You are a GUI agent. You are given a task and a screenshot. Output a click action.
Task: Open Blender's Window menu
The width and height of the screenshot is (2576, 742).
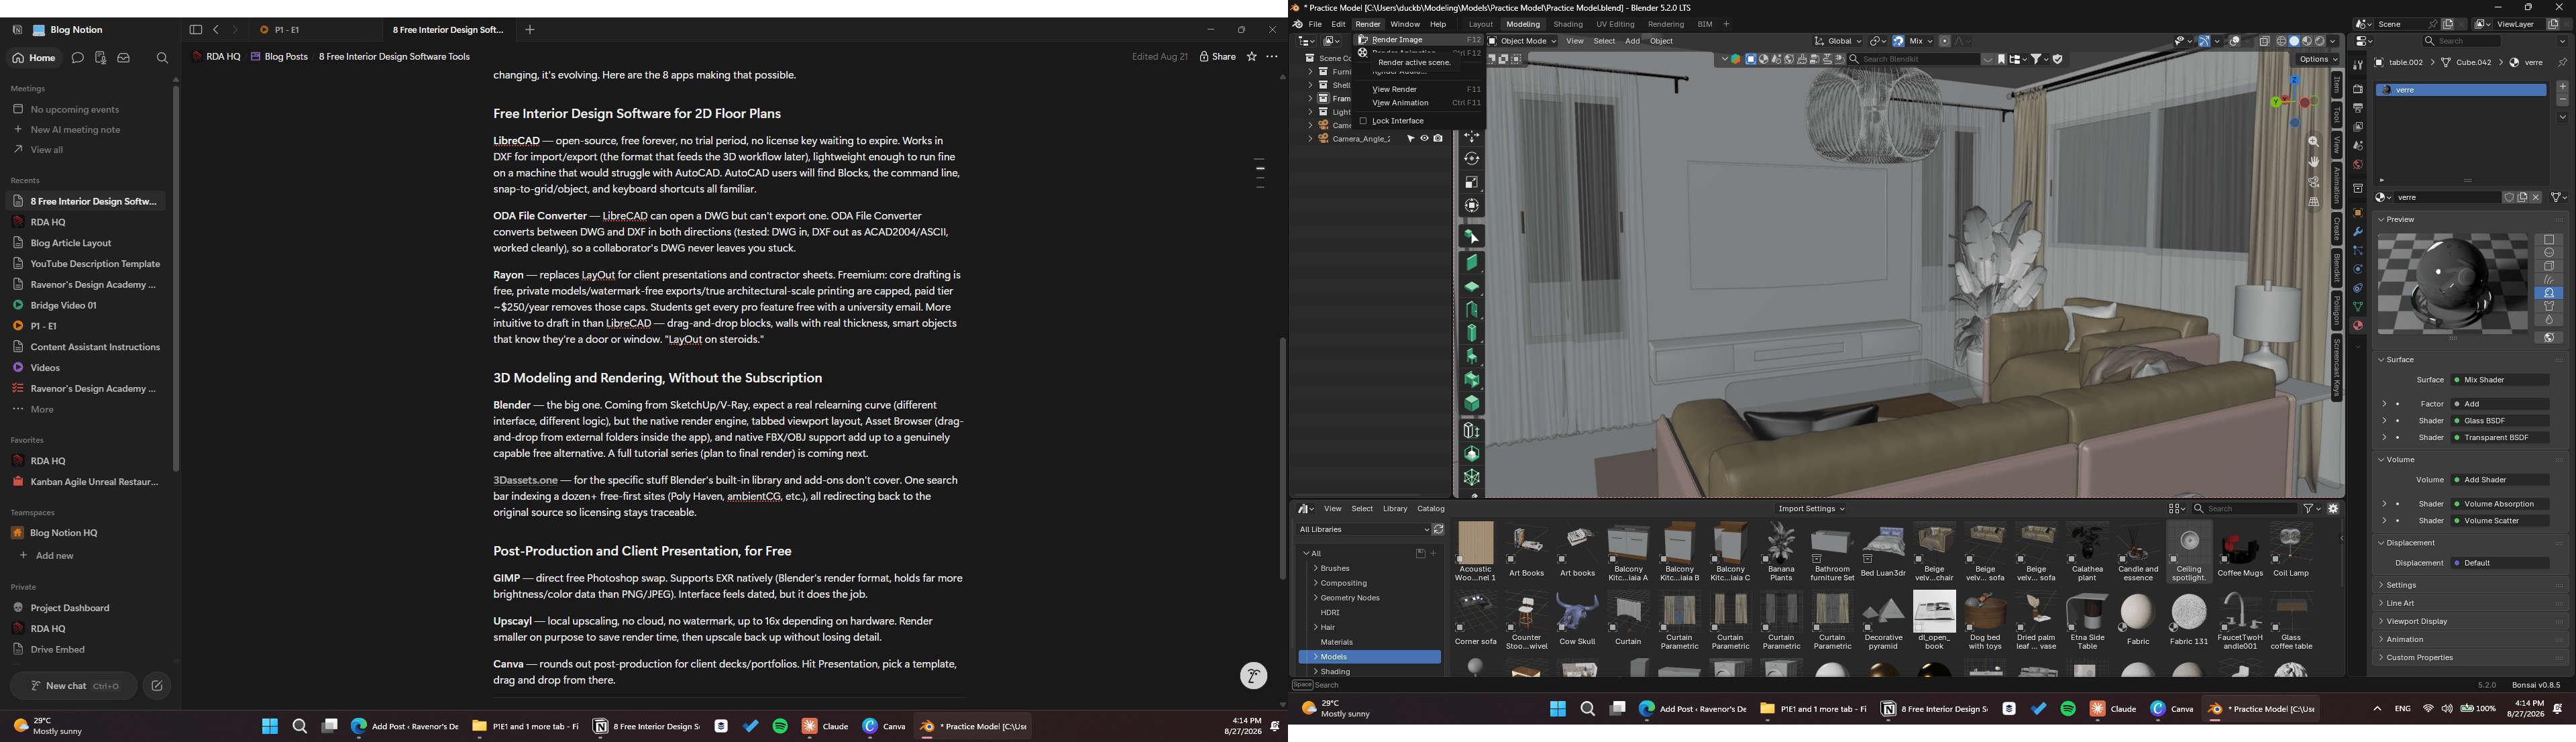click(x=1405, y=25)
